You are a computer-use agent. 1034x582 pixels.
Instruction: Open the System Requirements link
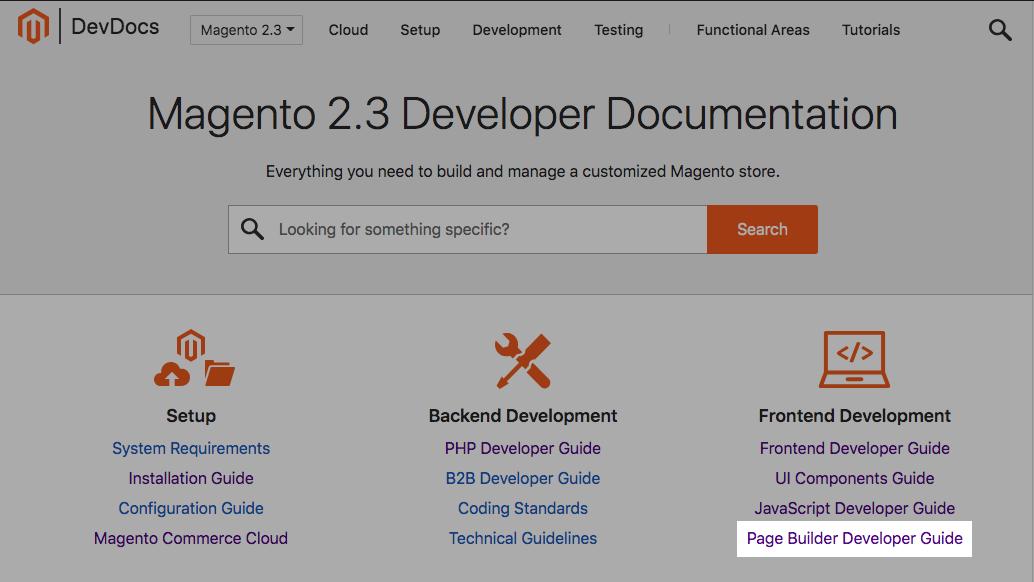point(191,448)
